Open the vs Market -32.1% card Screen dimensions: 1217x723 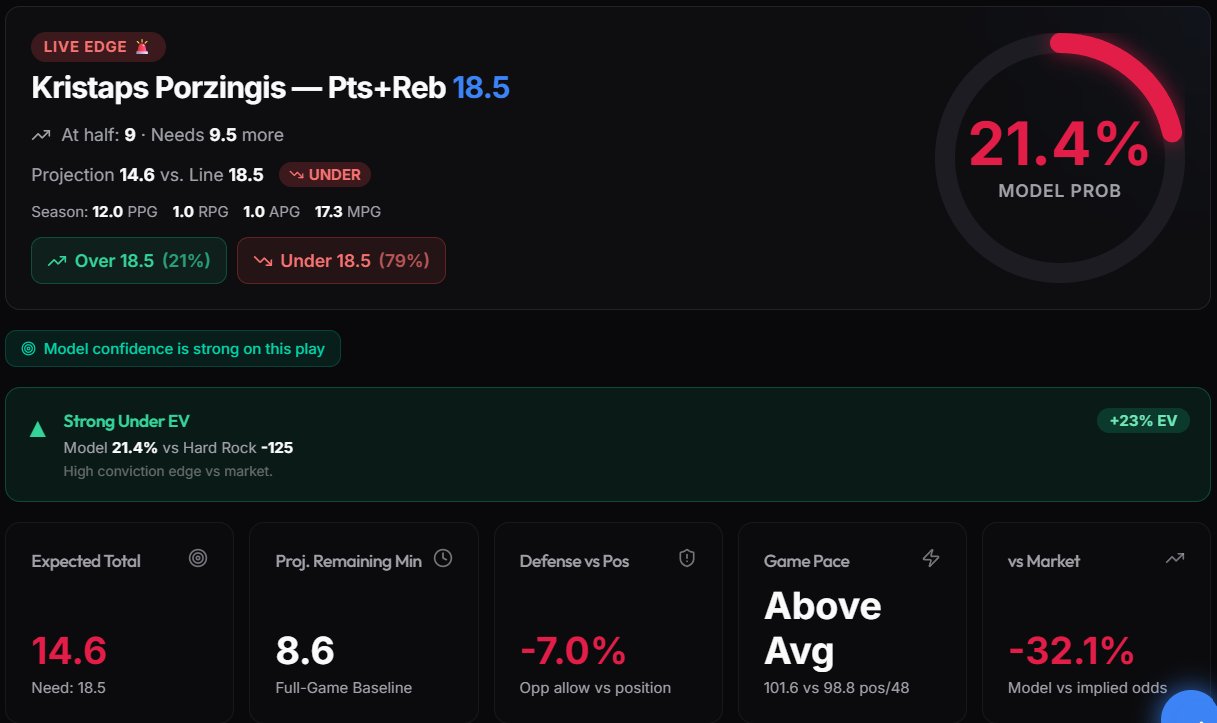coord(1095,622)
